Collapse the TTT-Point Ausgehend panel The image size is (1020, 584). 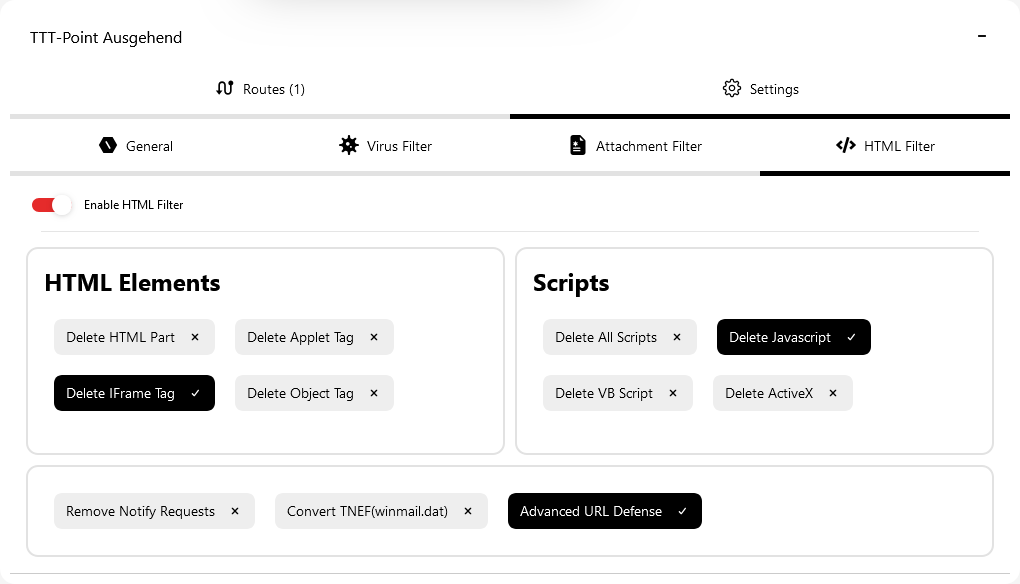pos(982,37)
